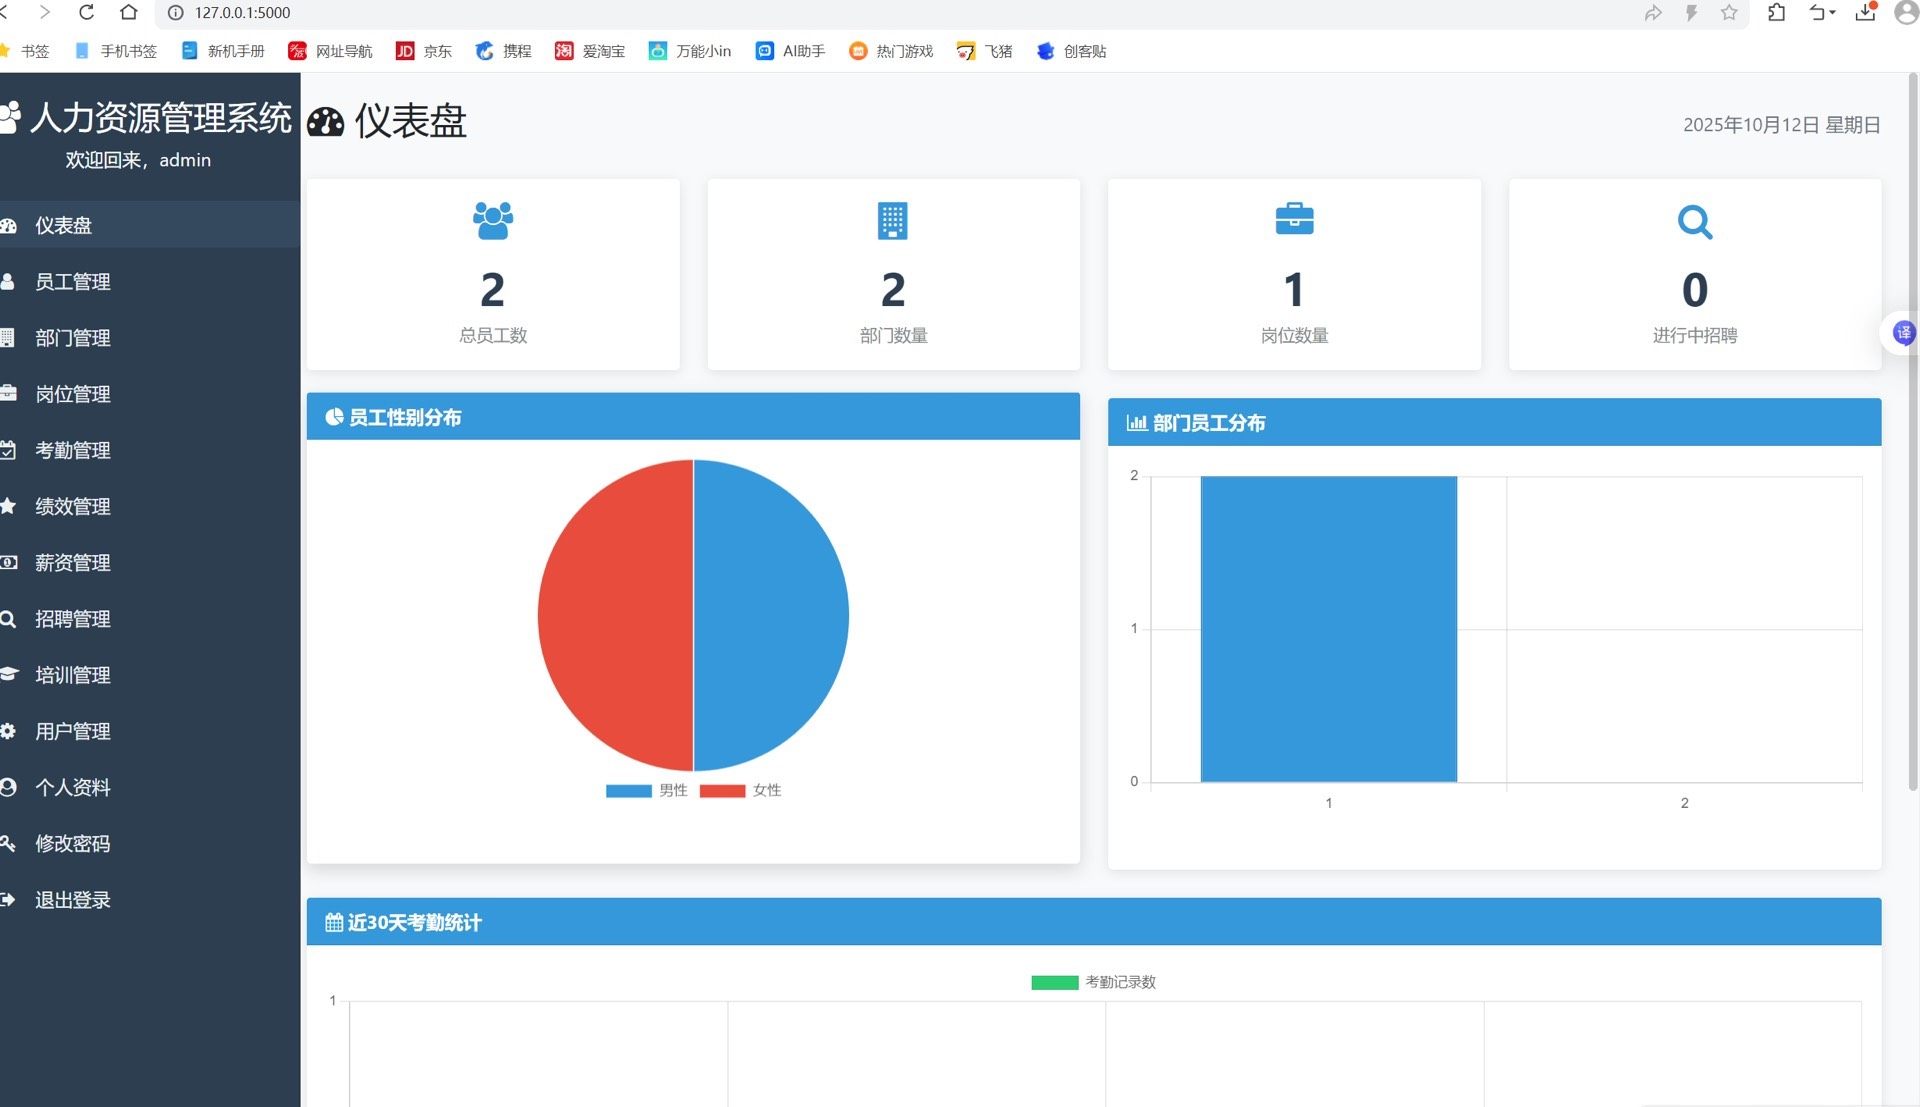Toggle 男性 legend in gender pie chart
This screenshot has height=1107, width=1920.
647,790
